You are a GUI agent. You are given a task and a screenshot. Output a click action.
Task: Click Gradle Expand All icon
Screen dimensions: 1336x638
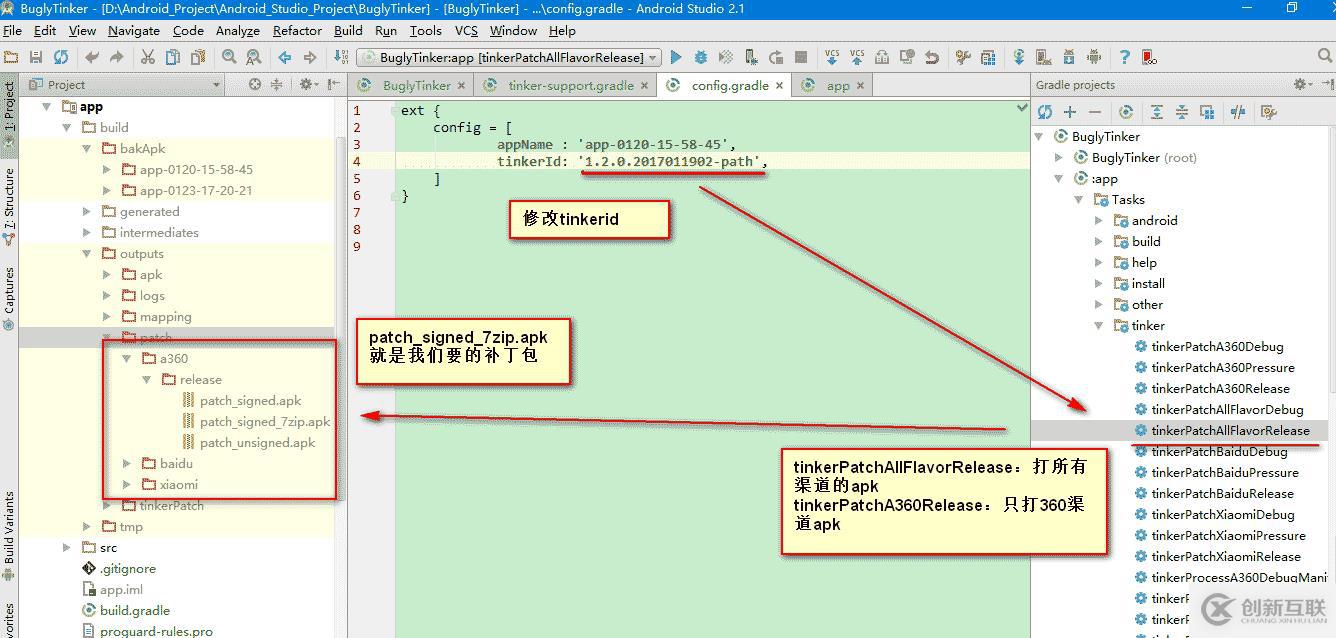1157,112
